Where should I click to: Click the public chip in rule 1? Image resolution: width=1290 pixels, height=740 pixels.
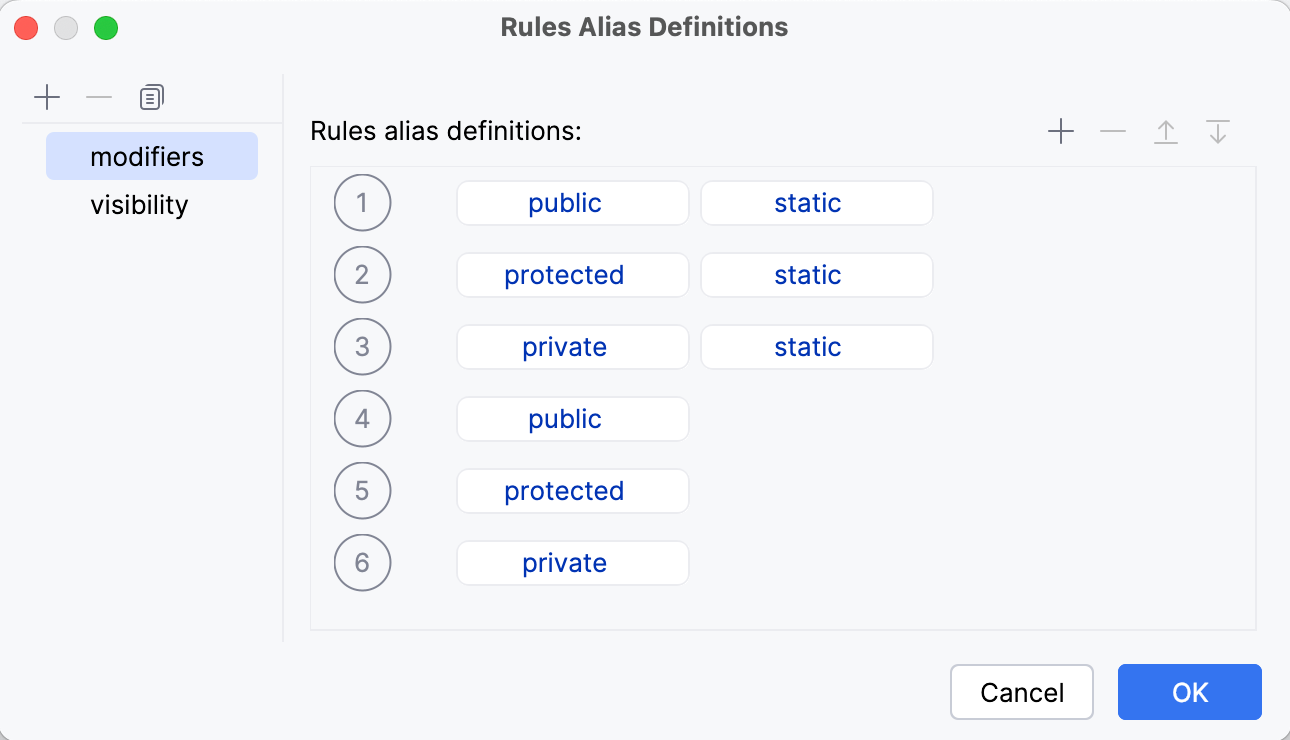click(x=572, y=202)
